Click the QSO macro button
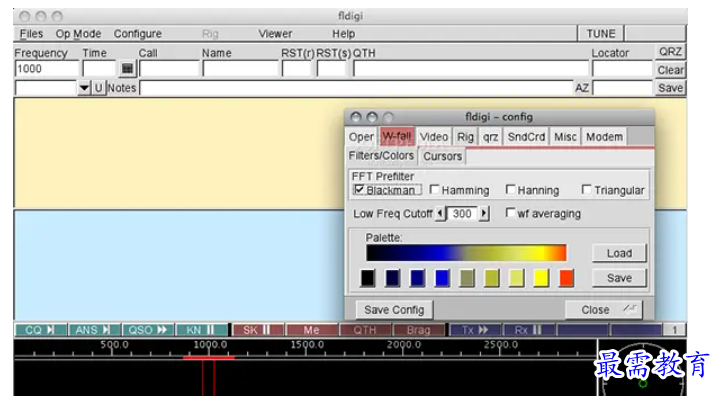Screen dimensions: 718x396 point(147,330)
